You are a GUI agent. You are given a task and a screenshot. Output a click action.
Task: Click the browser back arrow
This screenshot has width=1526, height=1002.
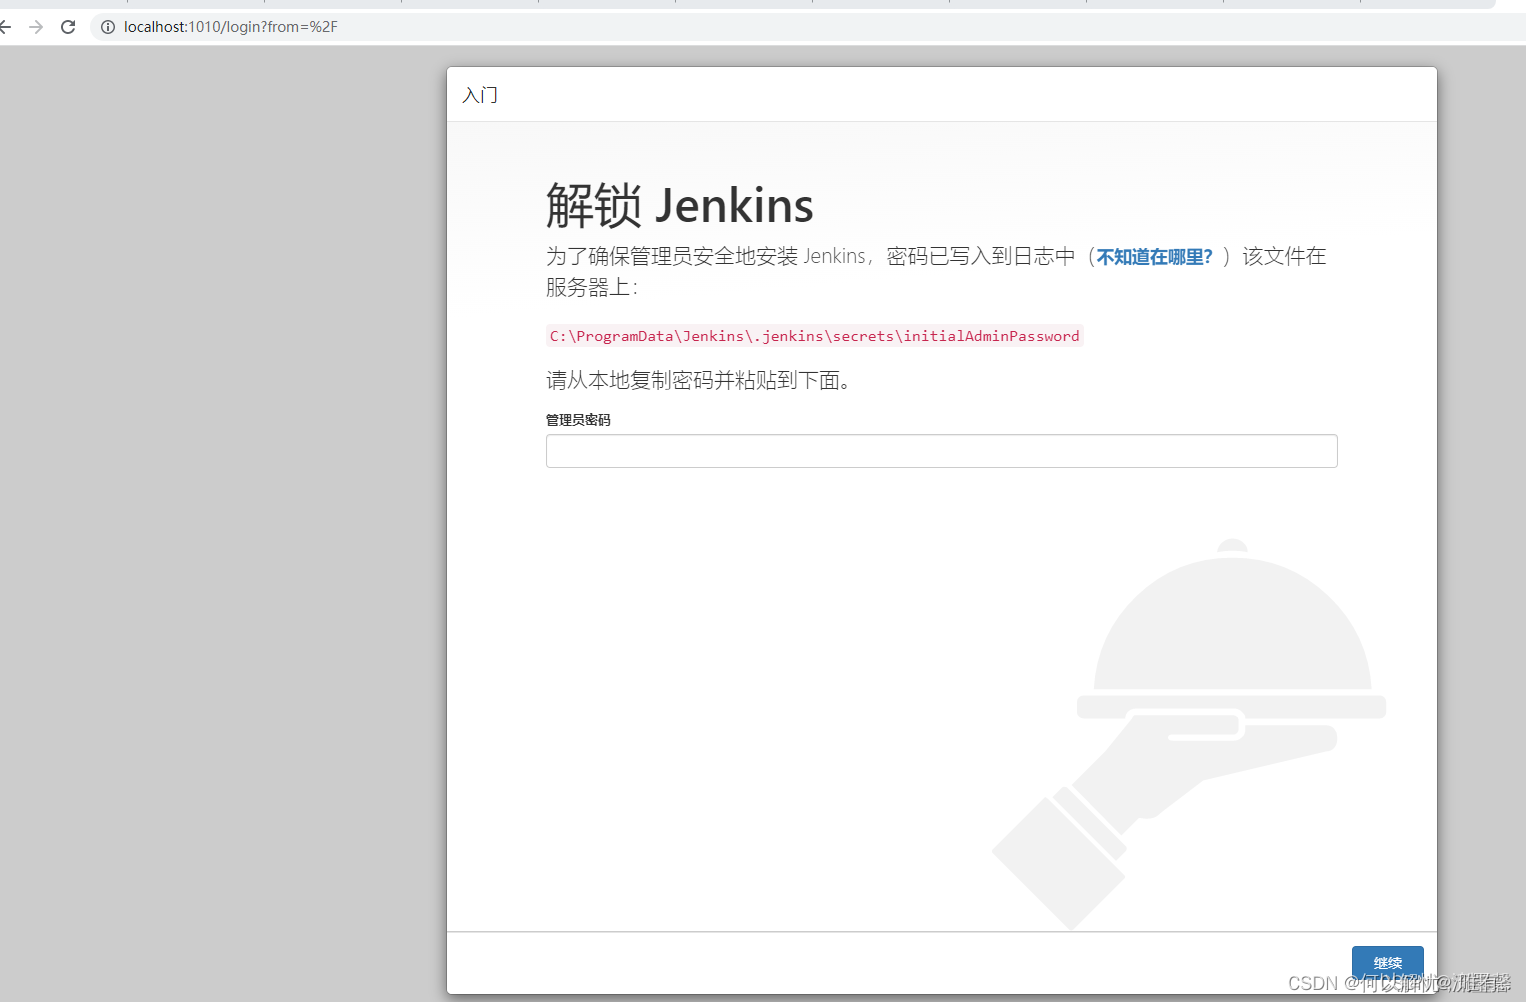(x=5, y=27)
